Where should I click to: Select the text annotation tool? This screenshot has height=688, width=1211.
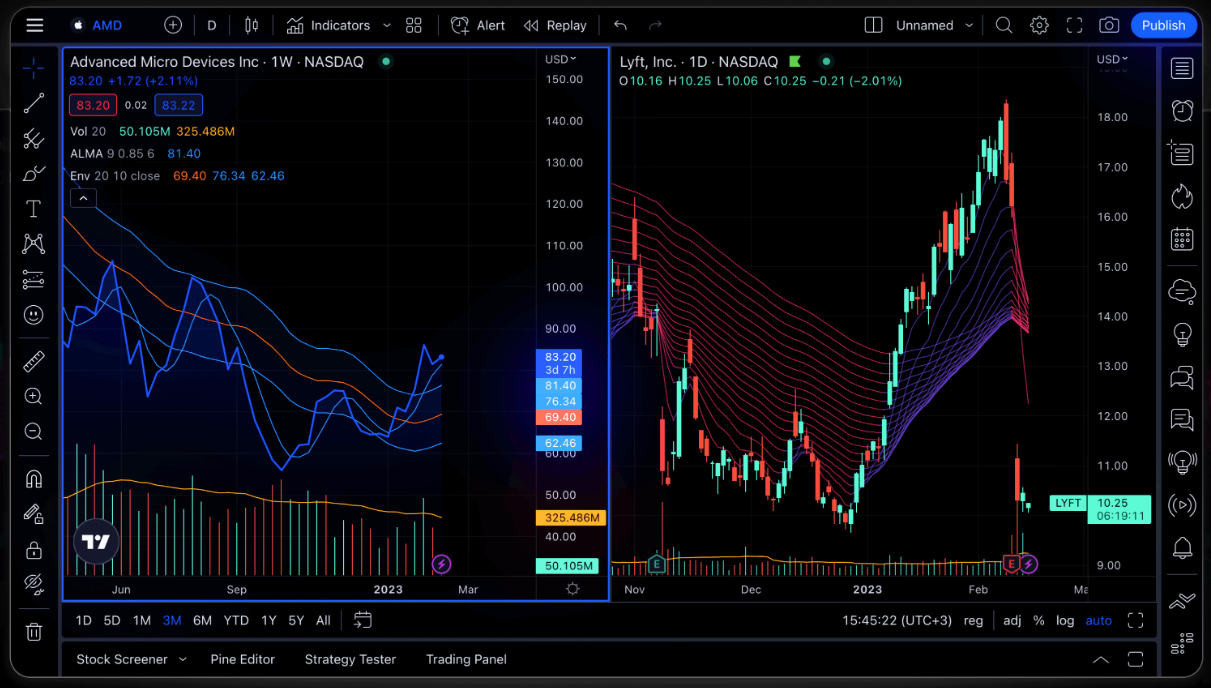(33, 208)
